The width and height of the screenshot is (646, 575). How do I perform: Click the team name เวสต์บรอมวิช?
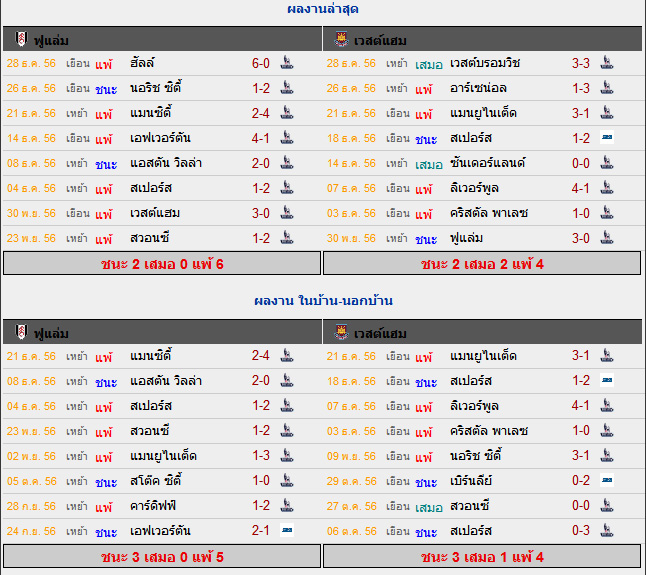tap(485, 63)
